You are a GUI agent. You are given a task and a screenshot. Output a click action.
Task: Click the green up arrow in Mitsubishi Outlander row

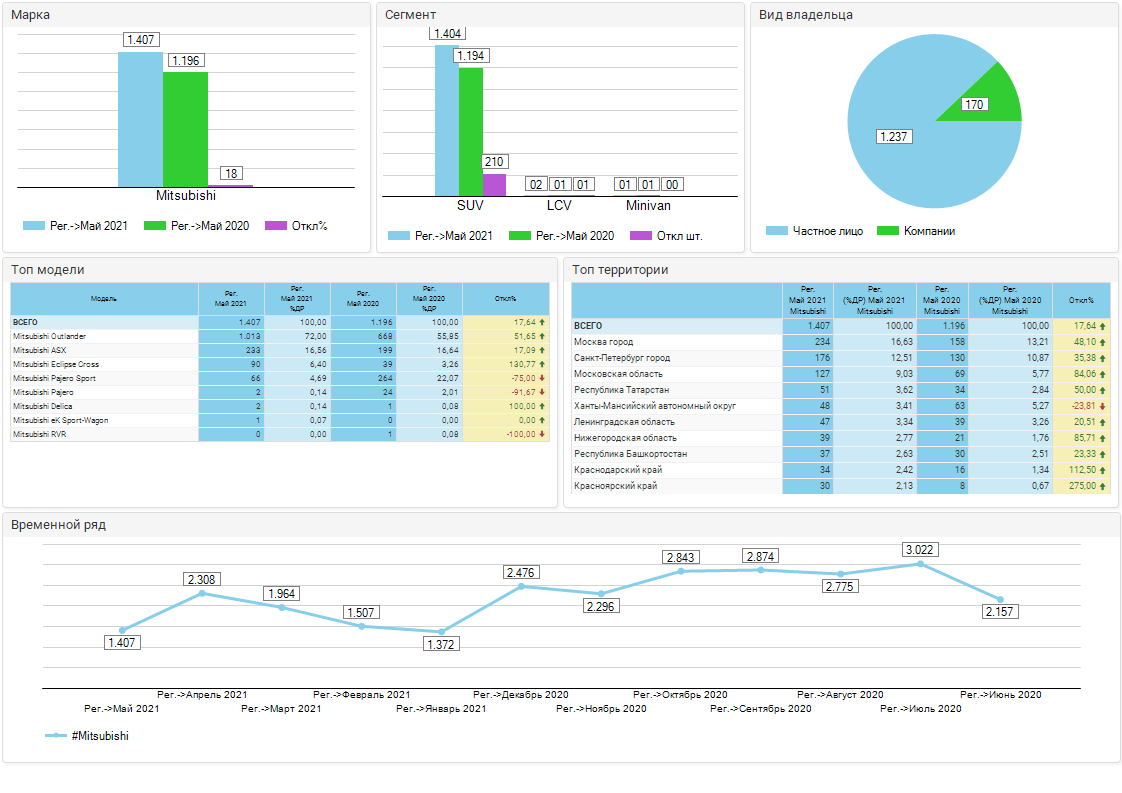[x=543, y=337]
